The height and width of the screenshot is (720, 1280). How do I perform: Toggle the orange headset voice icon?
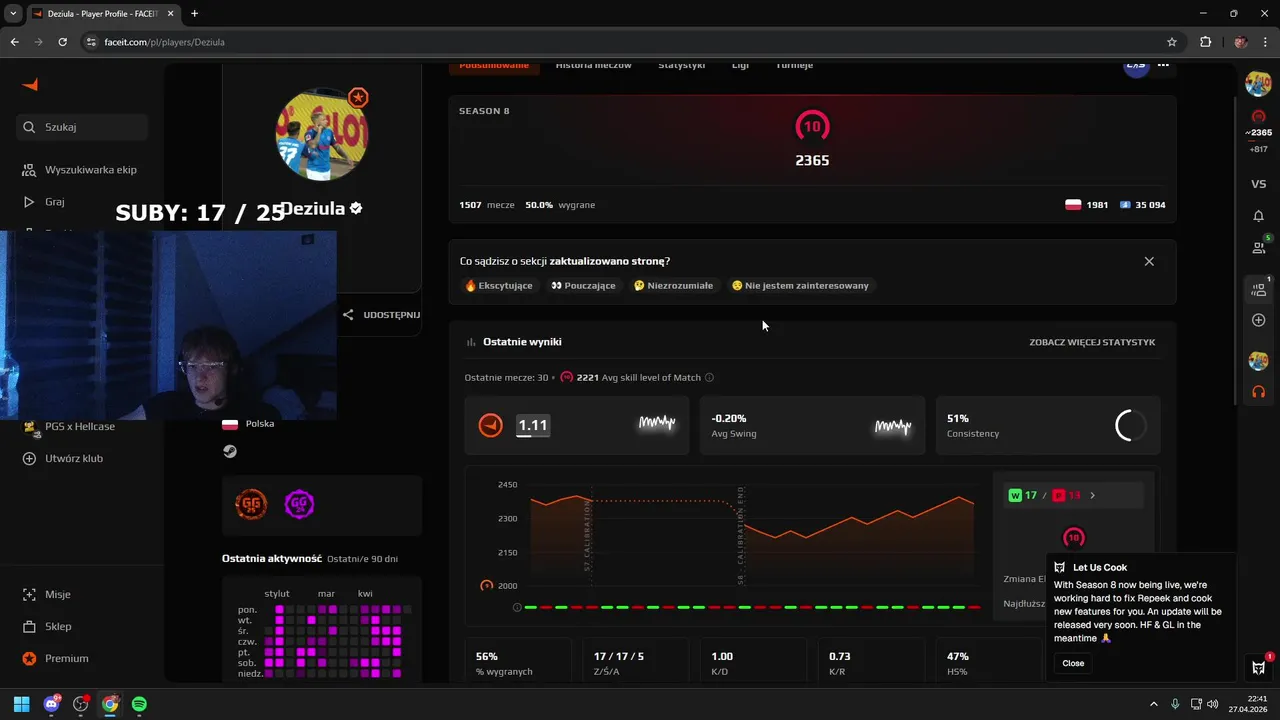coord(1258,391)
